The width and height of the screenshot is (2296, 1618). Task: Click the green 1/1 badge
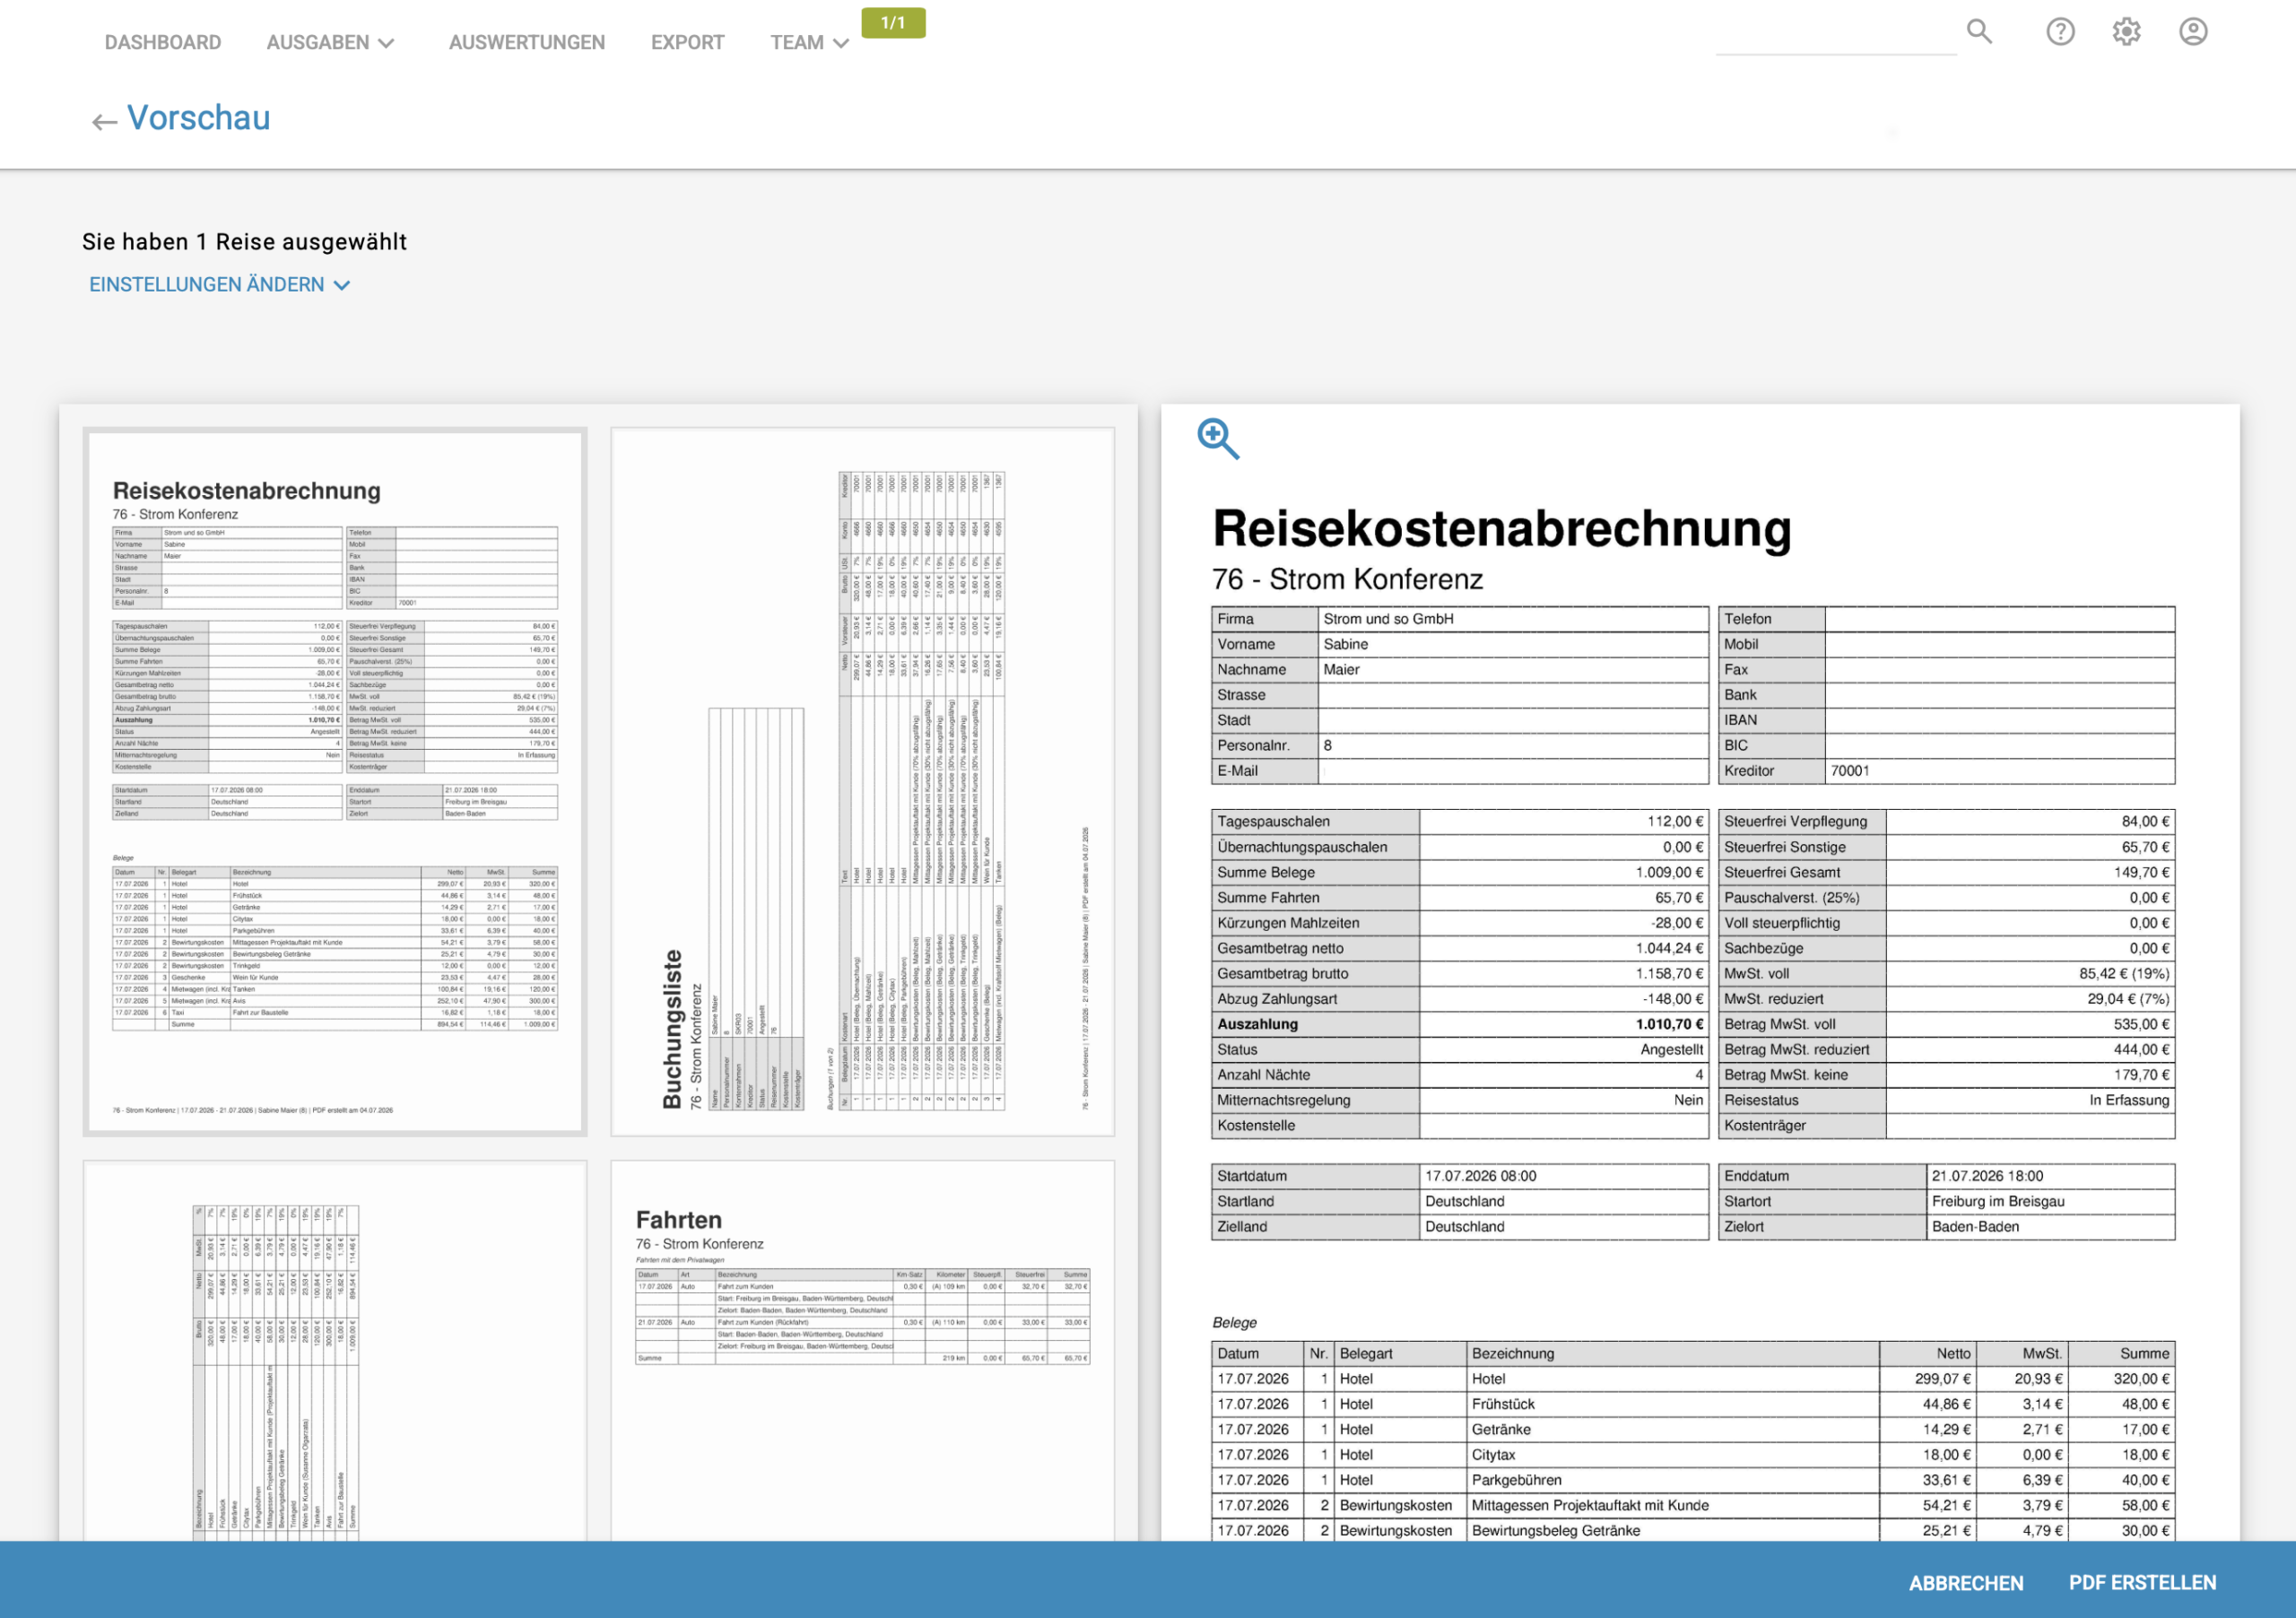coord(893,22)
